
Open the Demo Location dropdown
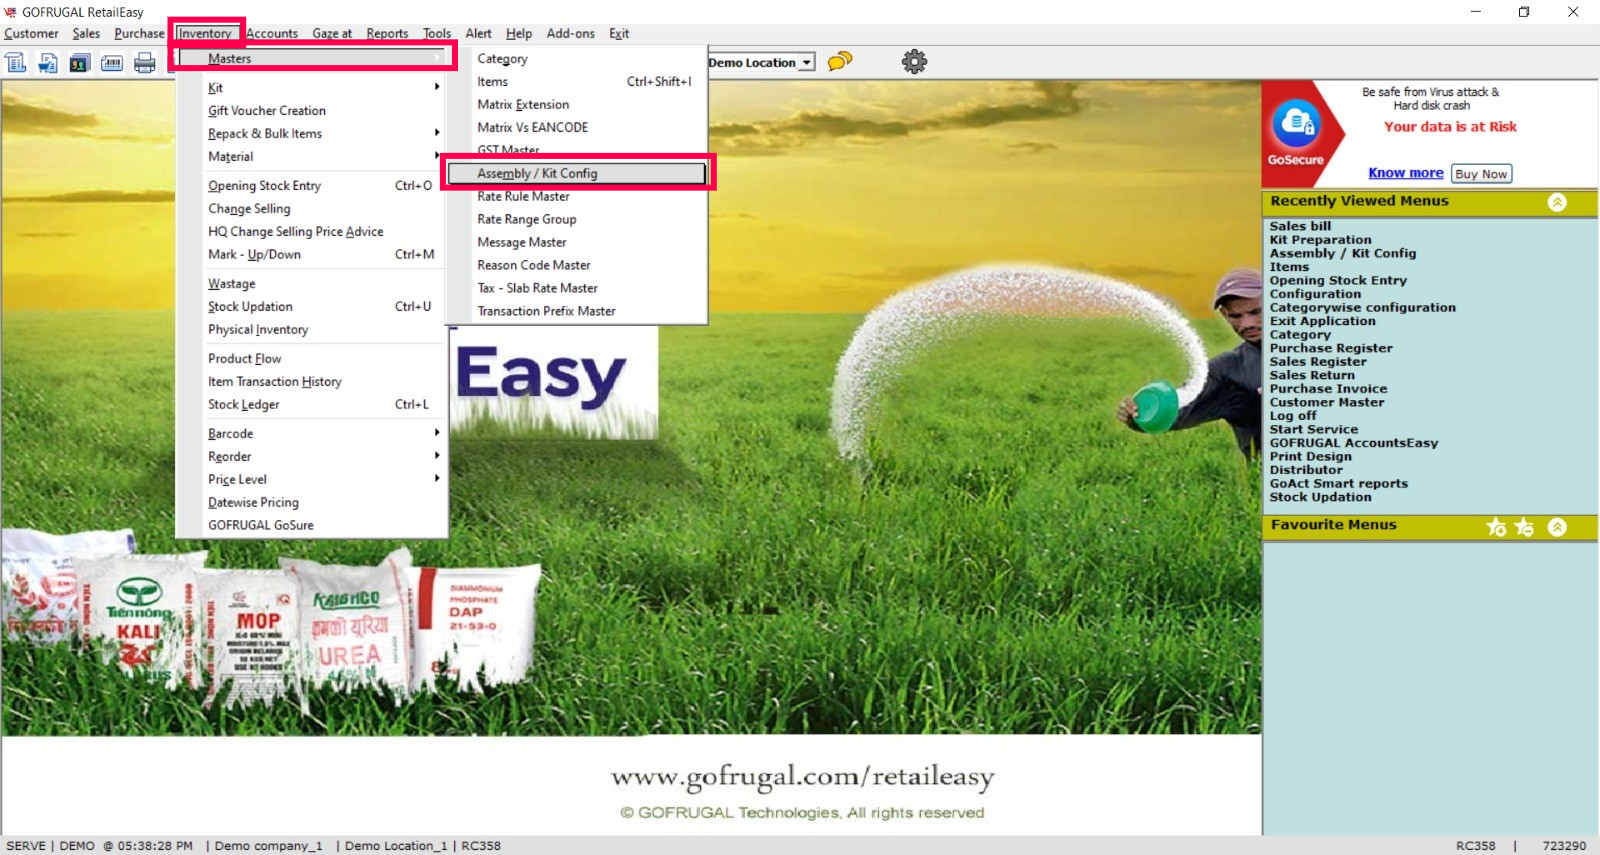tap(806, 62)
